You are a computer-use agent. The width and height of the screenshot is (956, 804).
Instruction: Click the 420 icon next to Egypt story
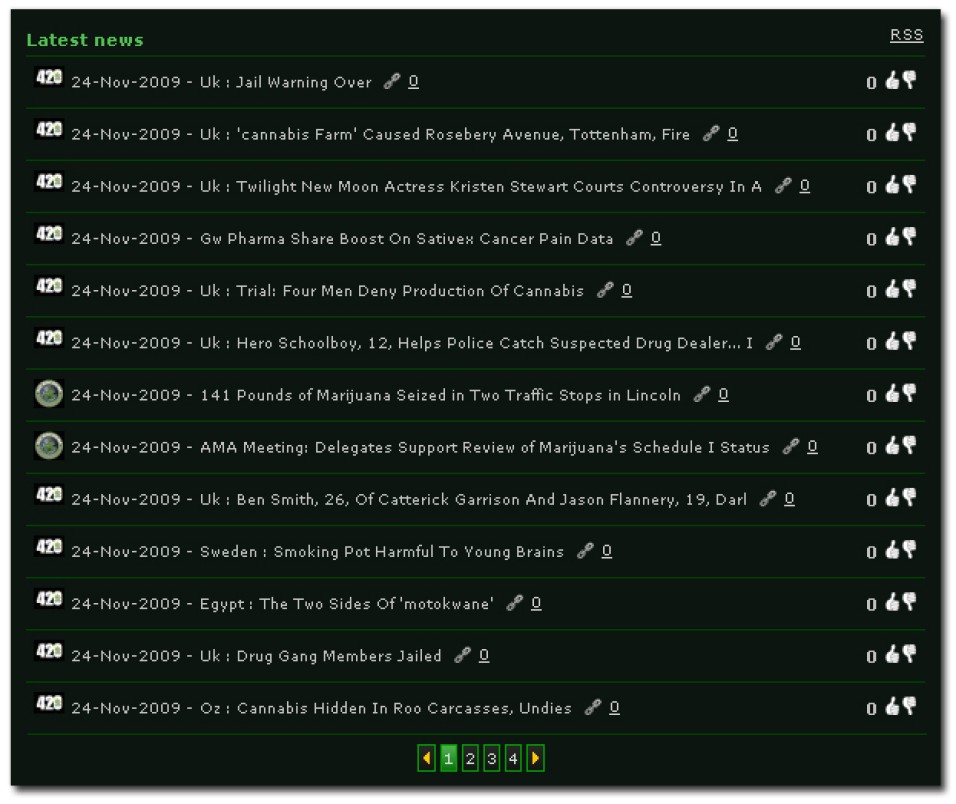pyautogui.click(x=49, y=600)
